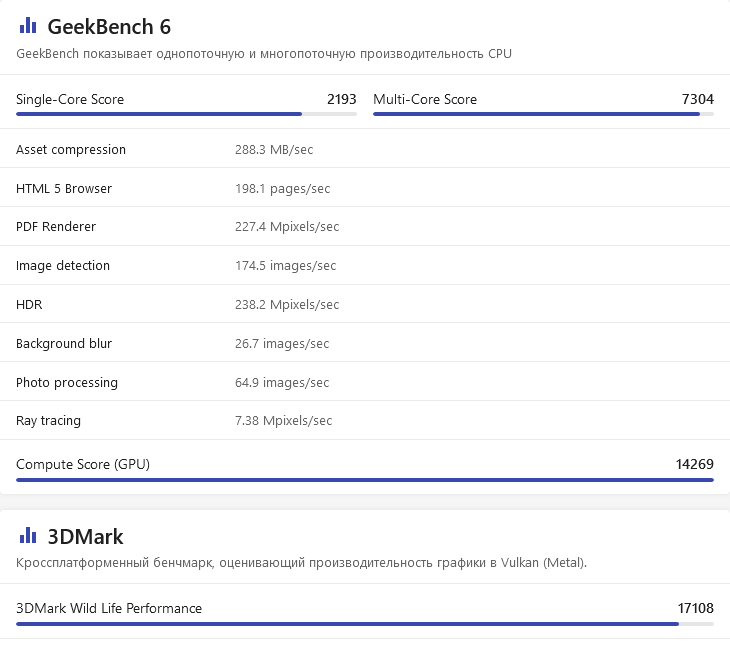Click the 3DMark section heading
This screenshot has height=647, width=730.
tap(85, 537)
